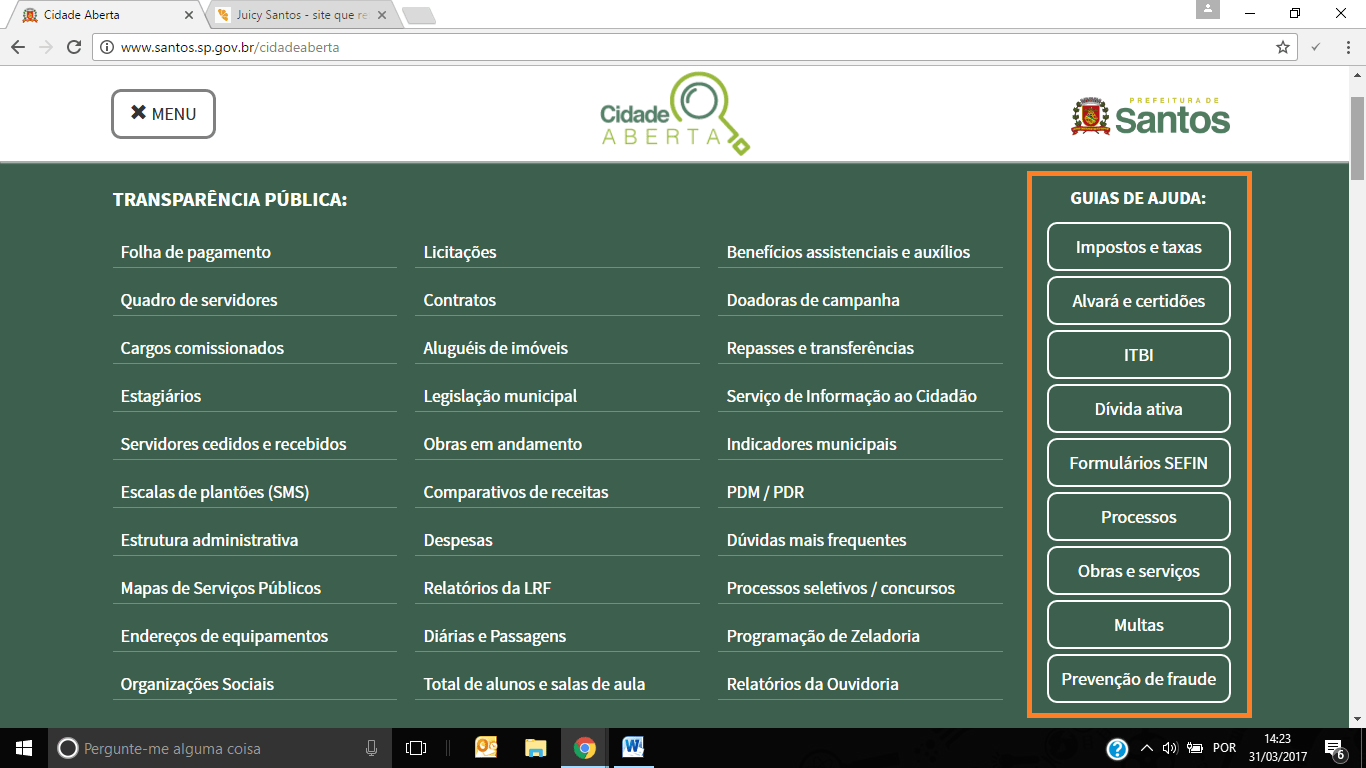Click the Prefeitura de Santos logo
Image resolution: width=1366 pixels, height=768 pixels.
click(1150, 116)
